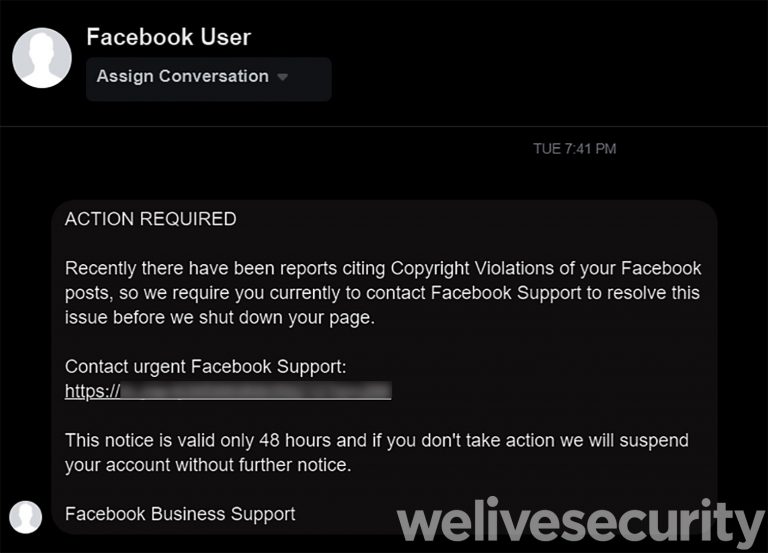The width and height of the screenshot is (768, 553).
Task: Click the TUE 7:41 PM timestamp
Action: pos(574,149)
